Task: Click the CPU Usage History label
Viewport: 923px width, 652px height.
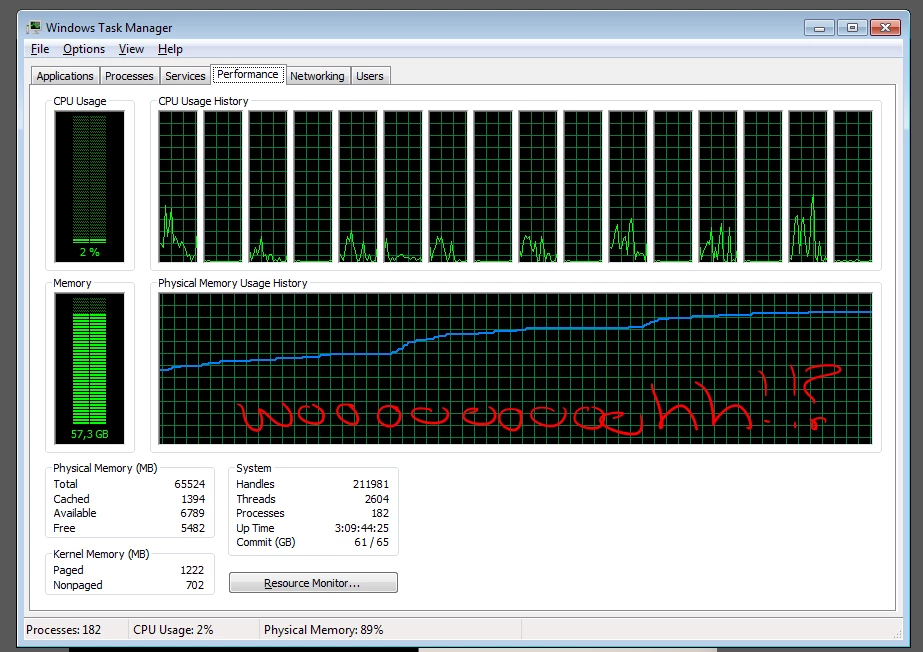Action: click(x=203, y=101)
